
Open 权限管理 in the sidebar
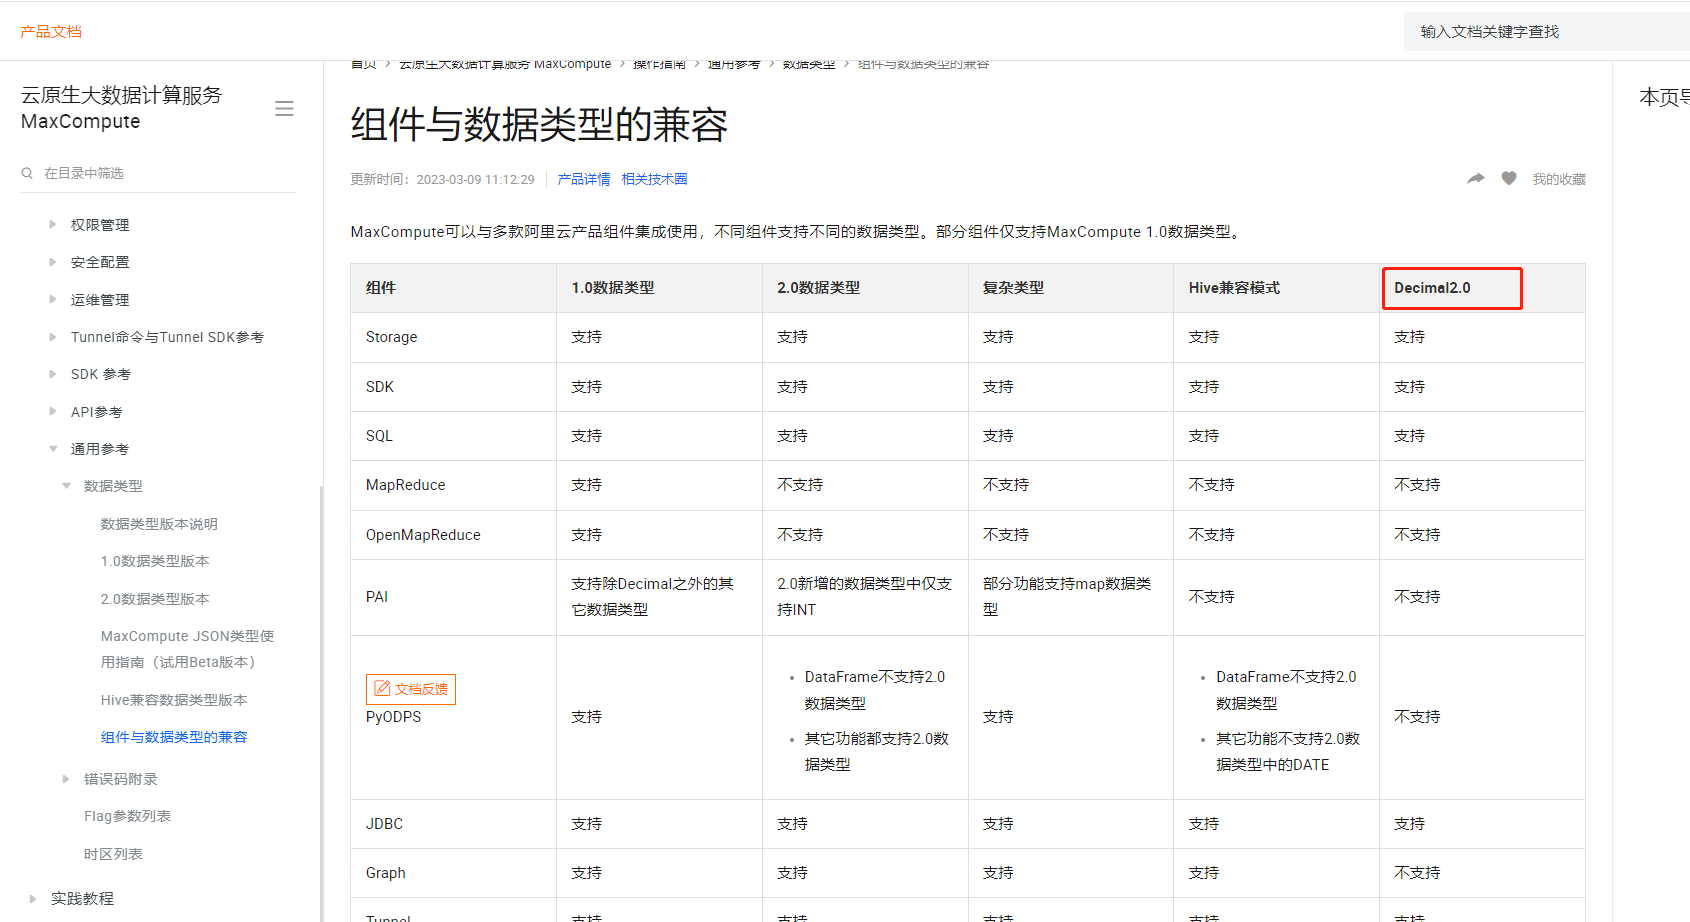pos(100,225)
